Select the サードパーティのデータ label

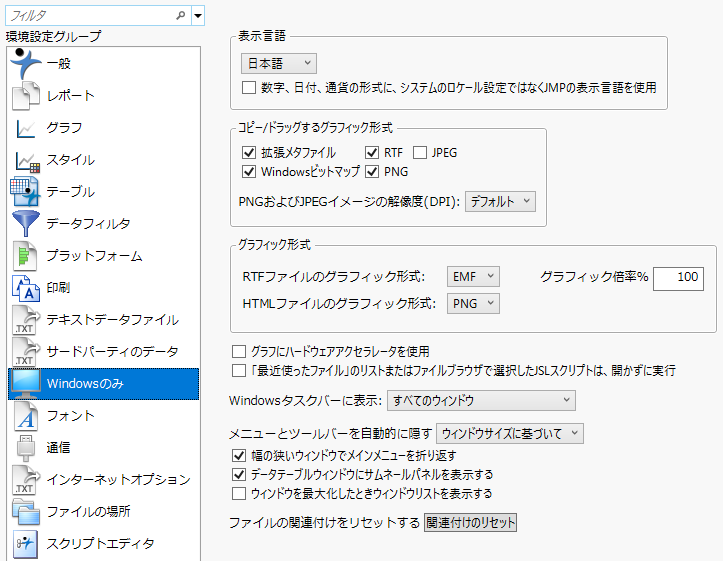coord(113,351)
